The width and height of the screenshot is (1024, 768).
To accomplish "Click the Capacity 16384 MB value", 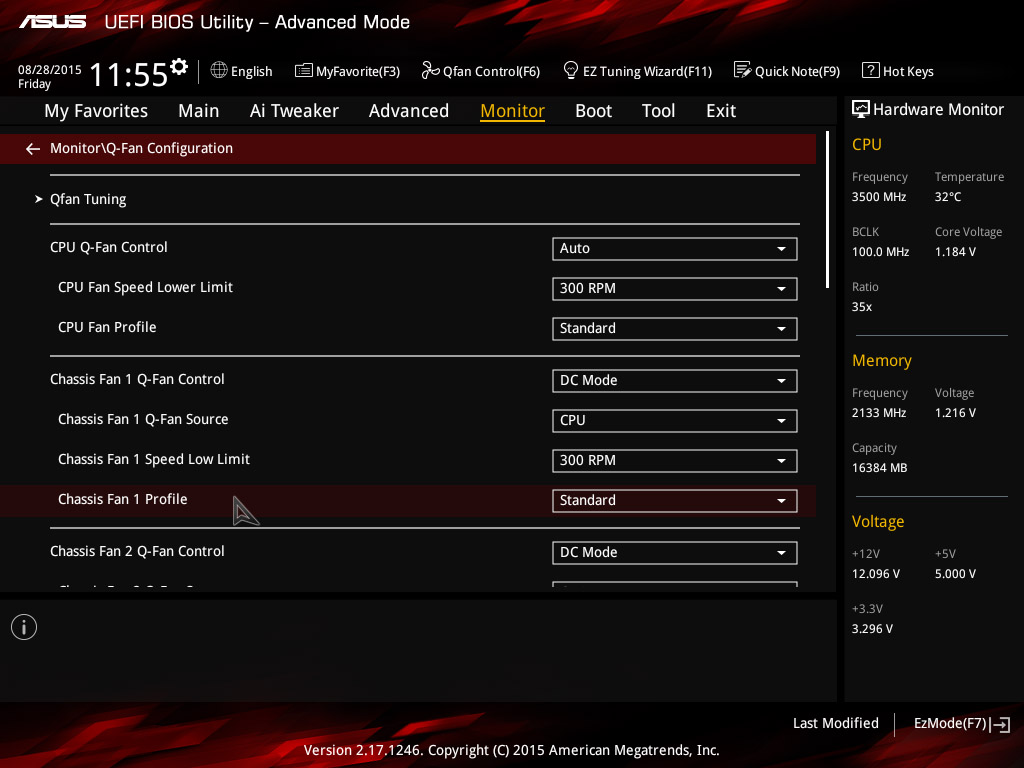I will (x=879, y=468).
